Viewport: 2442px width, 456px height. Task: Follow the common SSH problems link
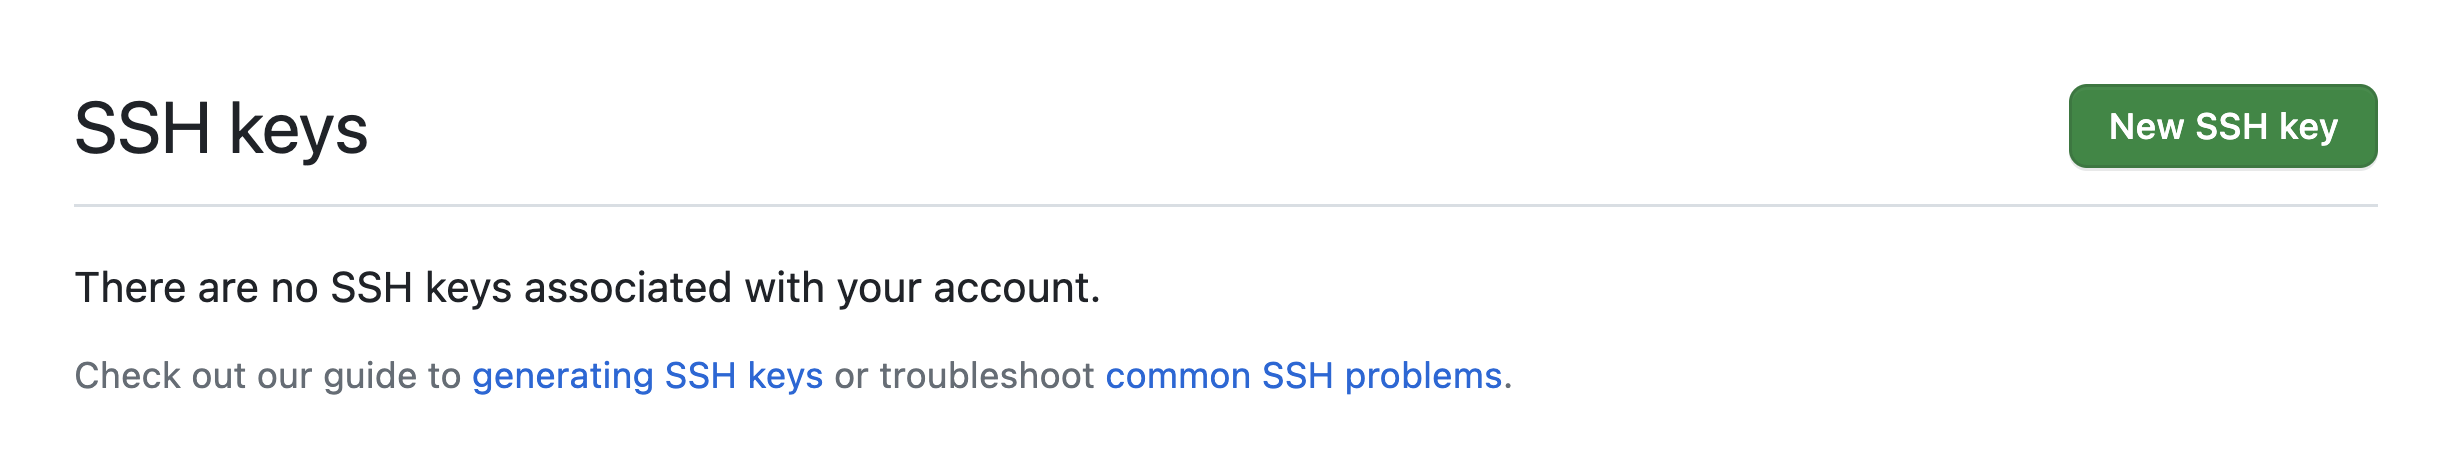tap(1303, 376)
